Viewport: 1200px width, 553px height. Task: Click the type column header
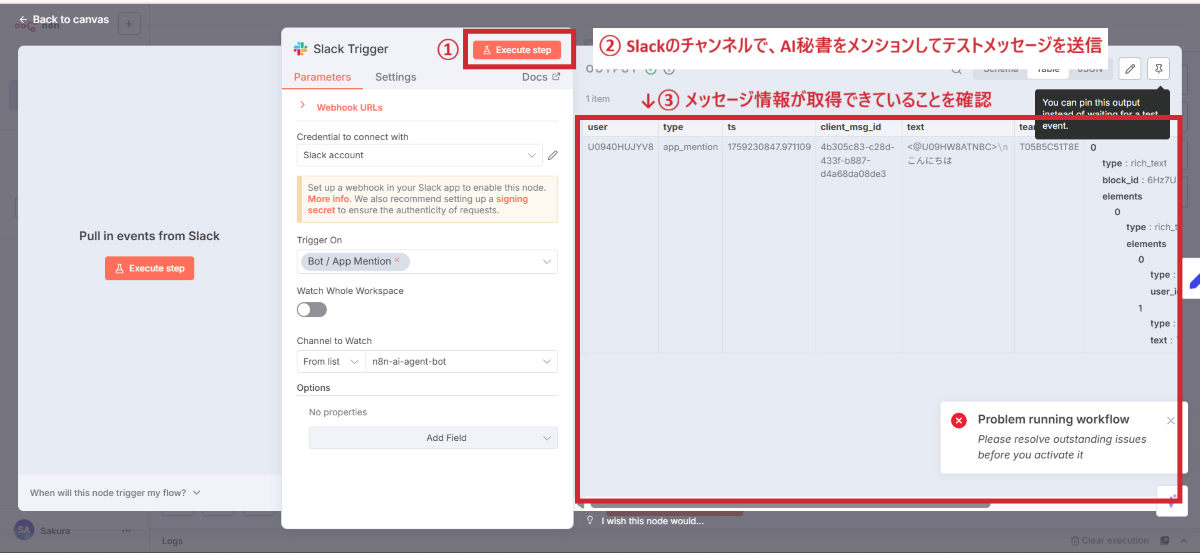pos(690,127)
